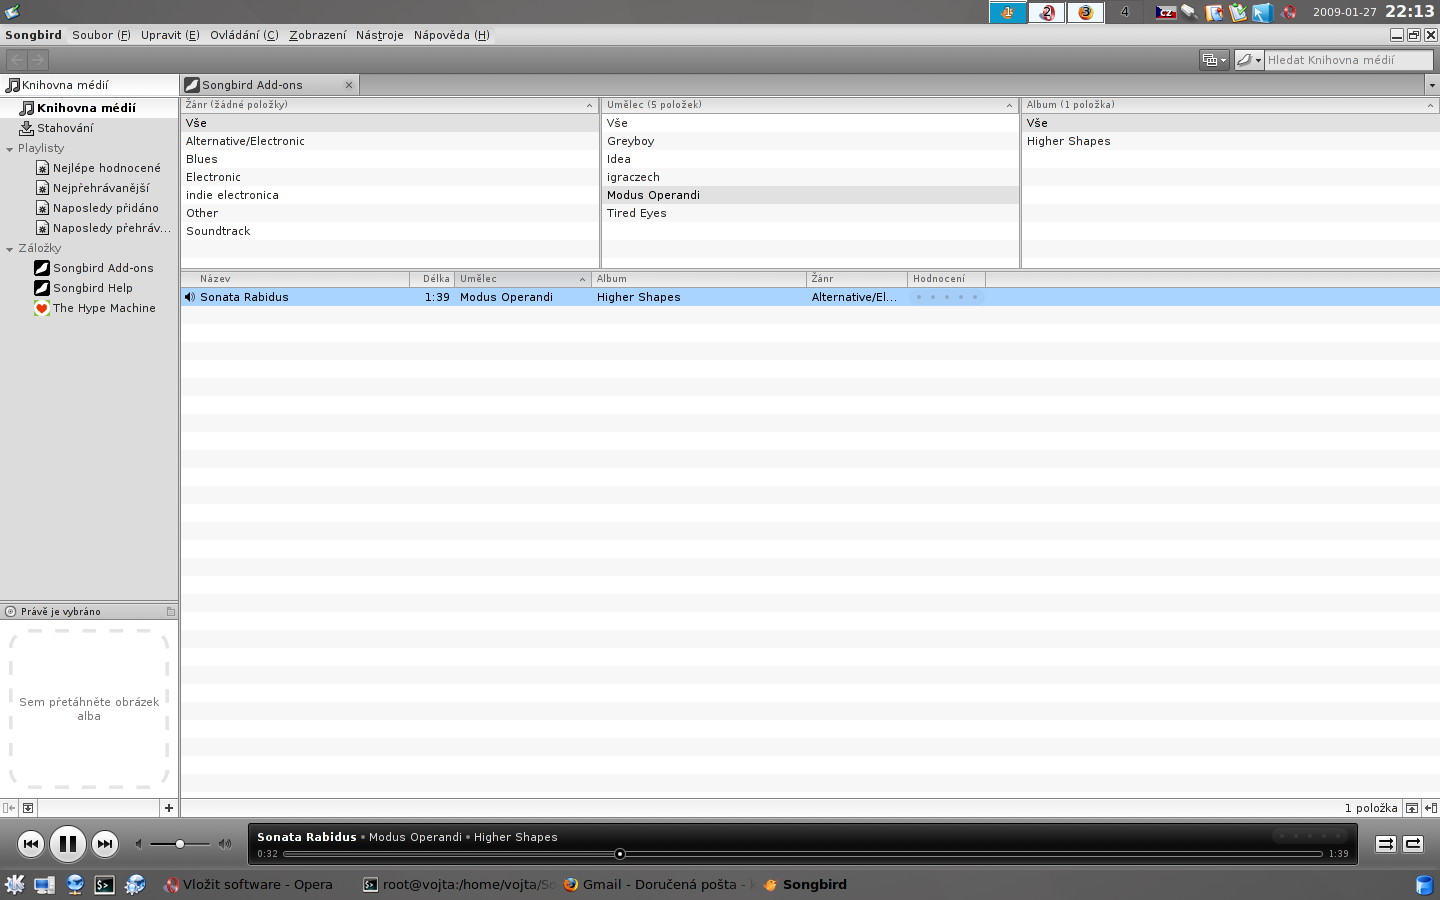
Task: Adjust the volume slider knob
Action: (180, 844)
